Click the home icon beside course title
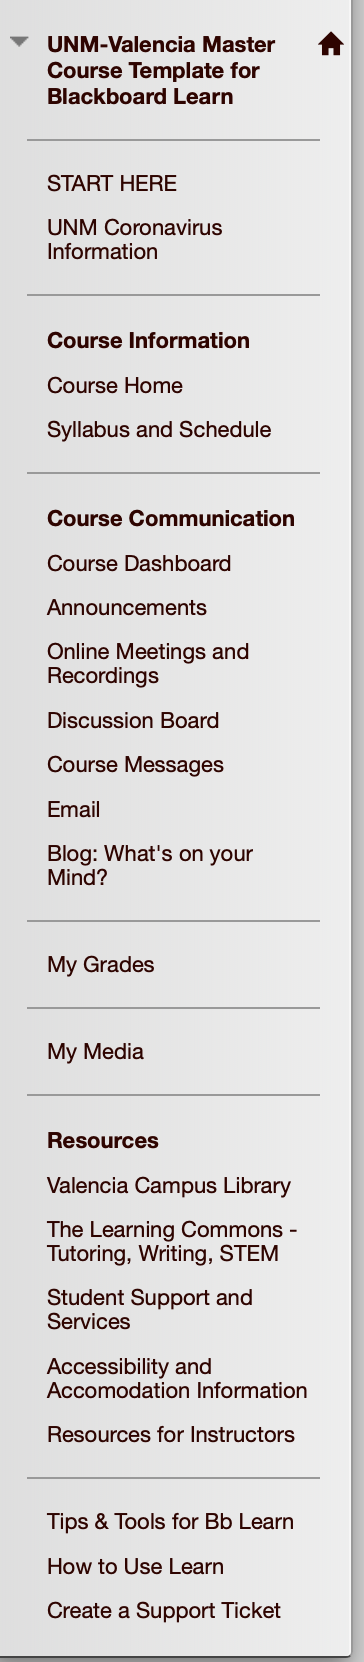Image resolution: width=364 pixels, height=1662 pixels. point(330,44)
